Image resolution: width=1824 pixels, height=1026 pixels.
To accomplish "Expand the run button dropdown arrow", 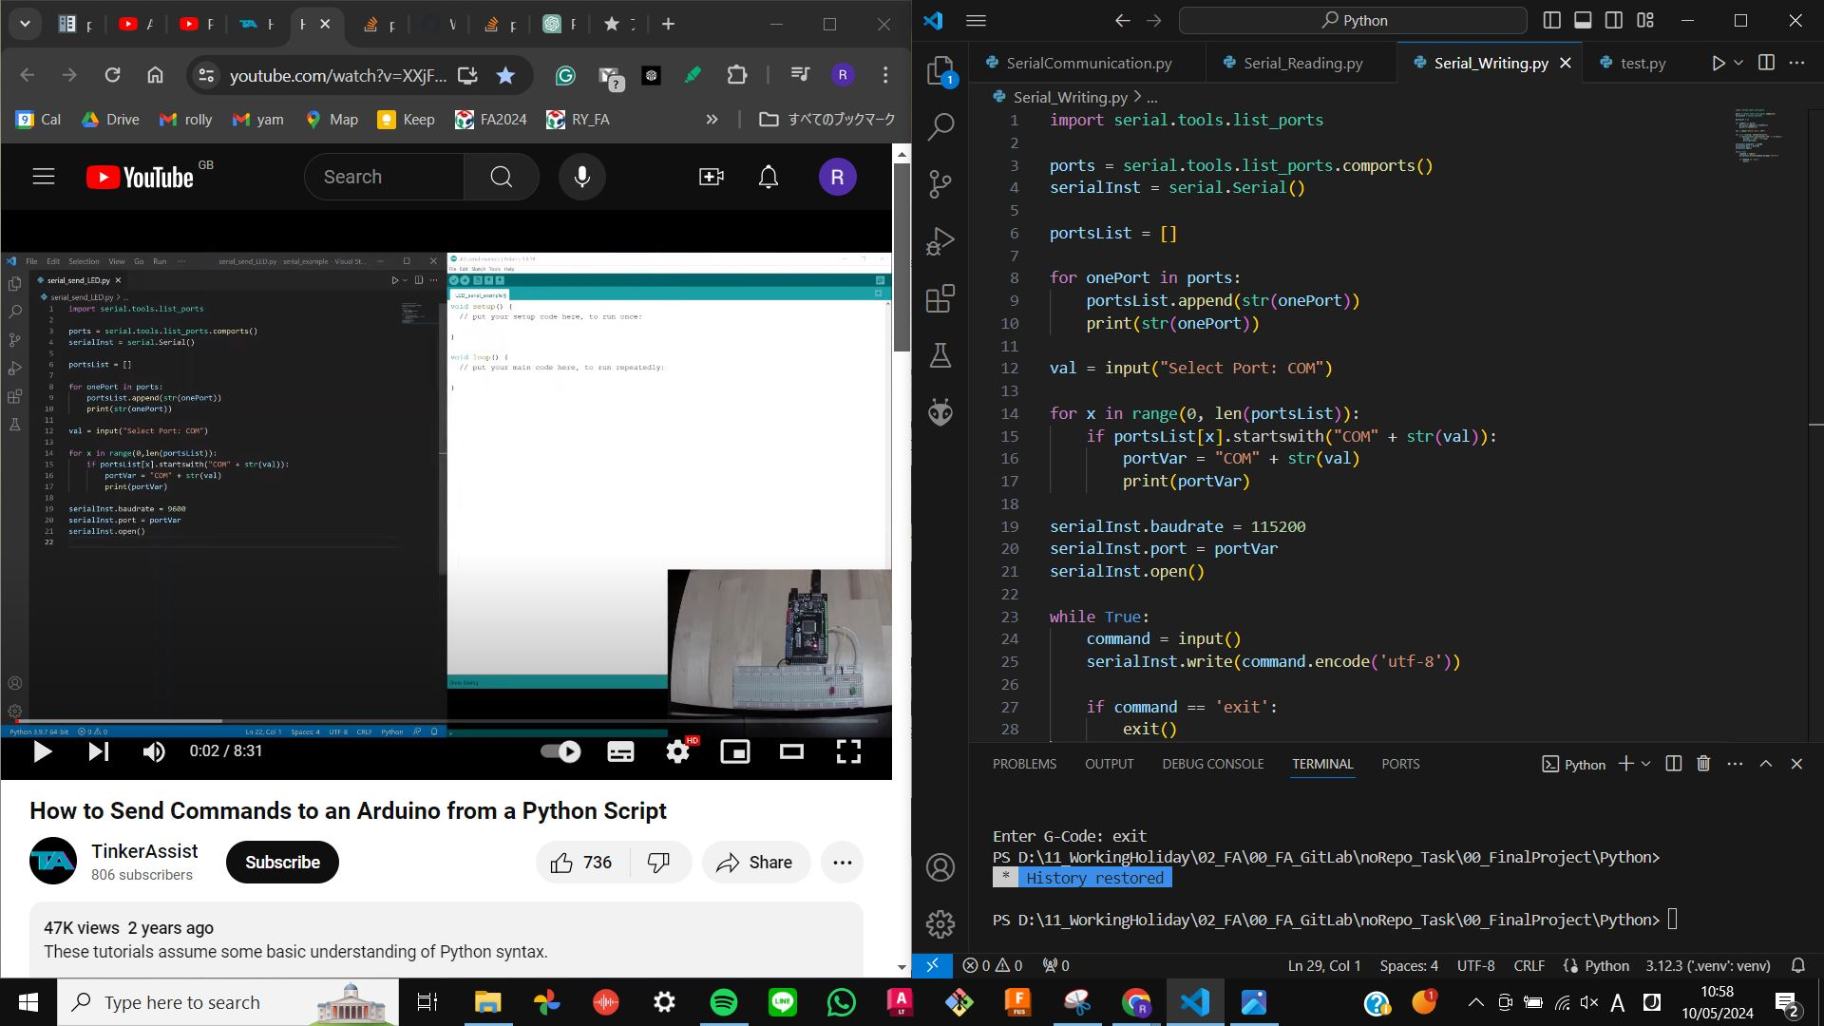I will pos(1739,63).
